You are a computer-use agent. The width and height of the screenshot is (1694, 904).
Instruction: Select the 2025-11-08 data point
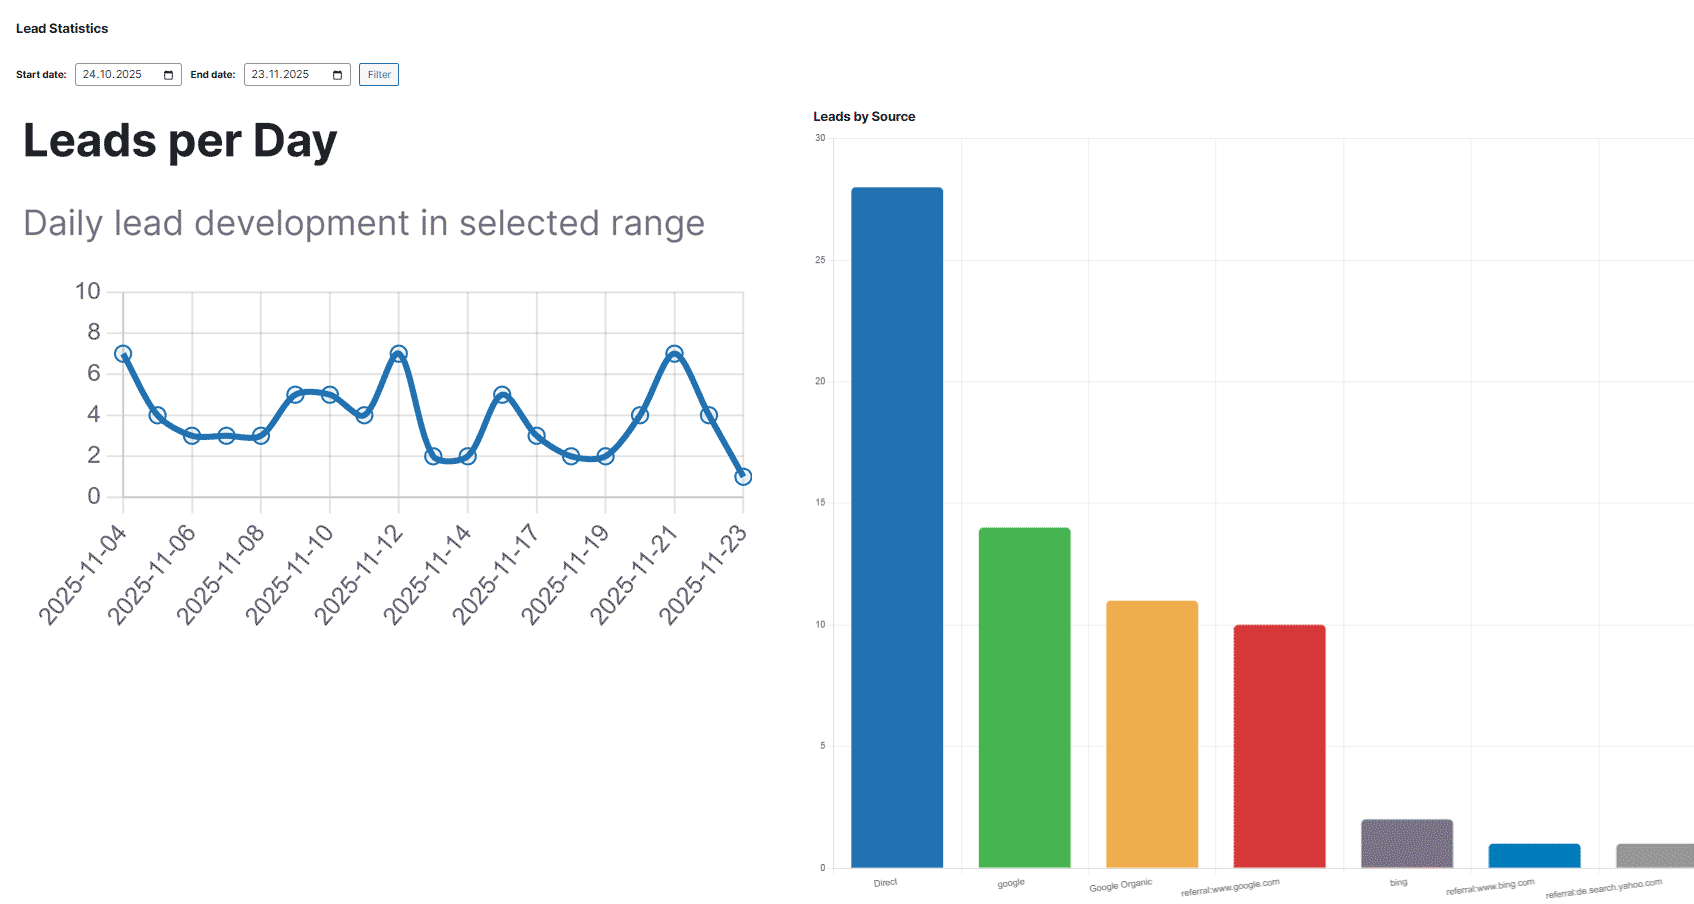[x=261, y=436]
